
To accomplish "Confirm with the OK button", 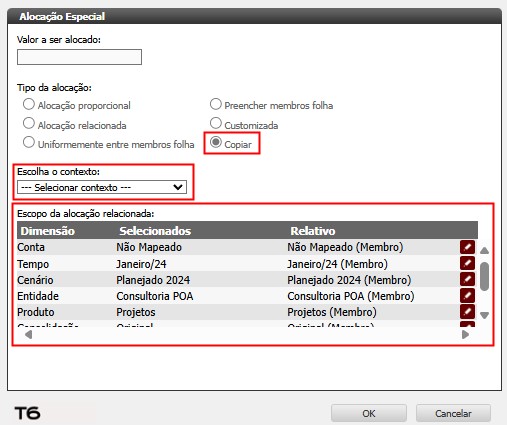I will click(369, 413).
